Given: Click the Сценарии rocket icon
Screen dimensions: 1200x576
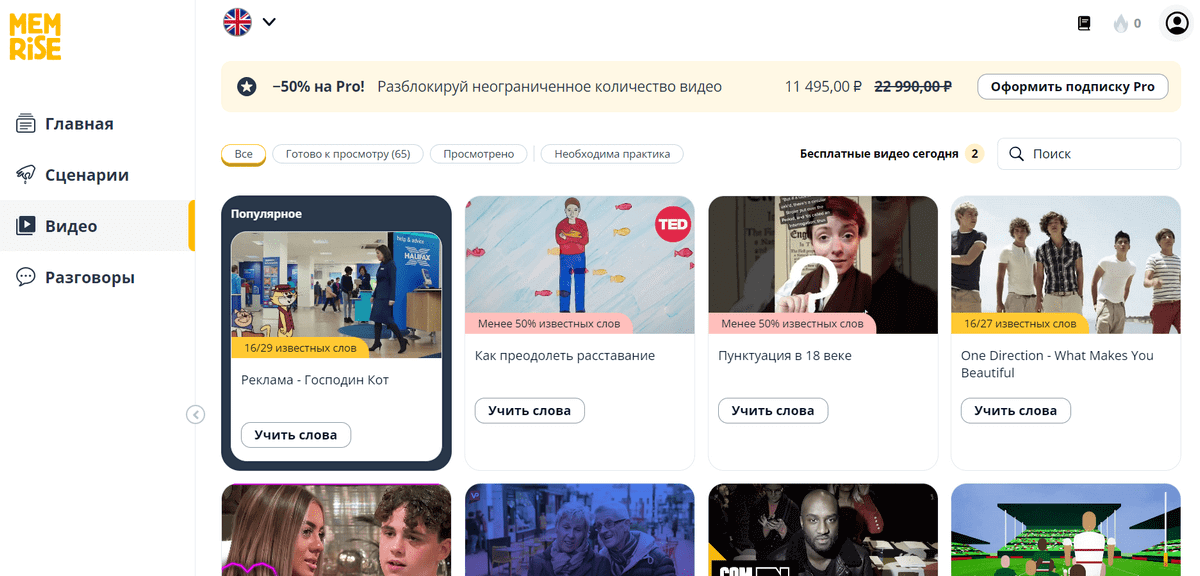Looking at the screenshot, I should click(x=26, y=175).
